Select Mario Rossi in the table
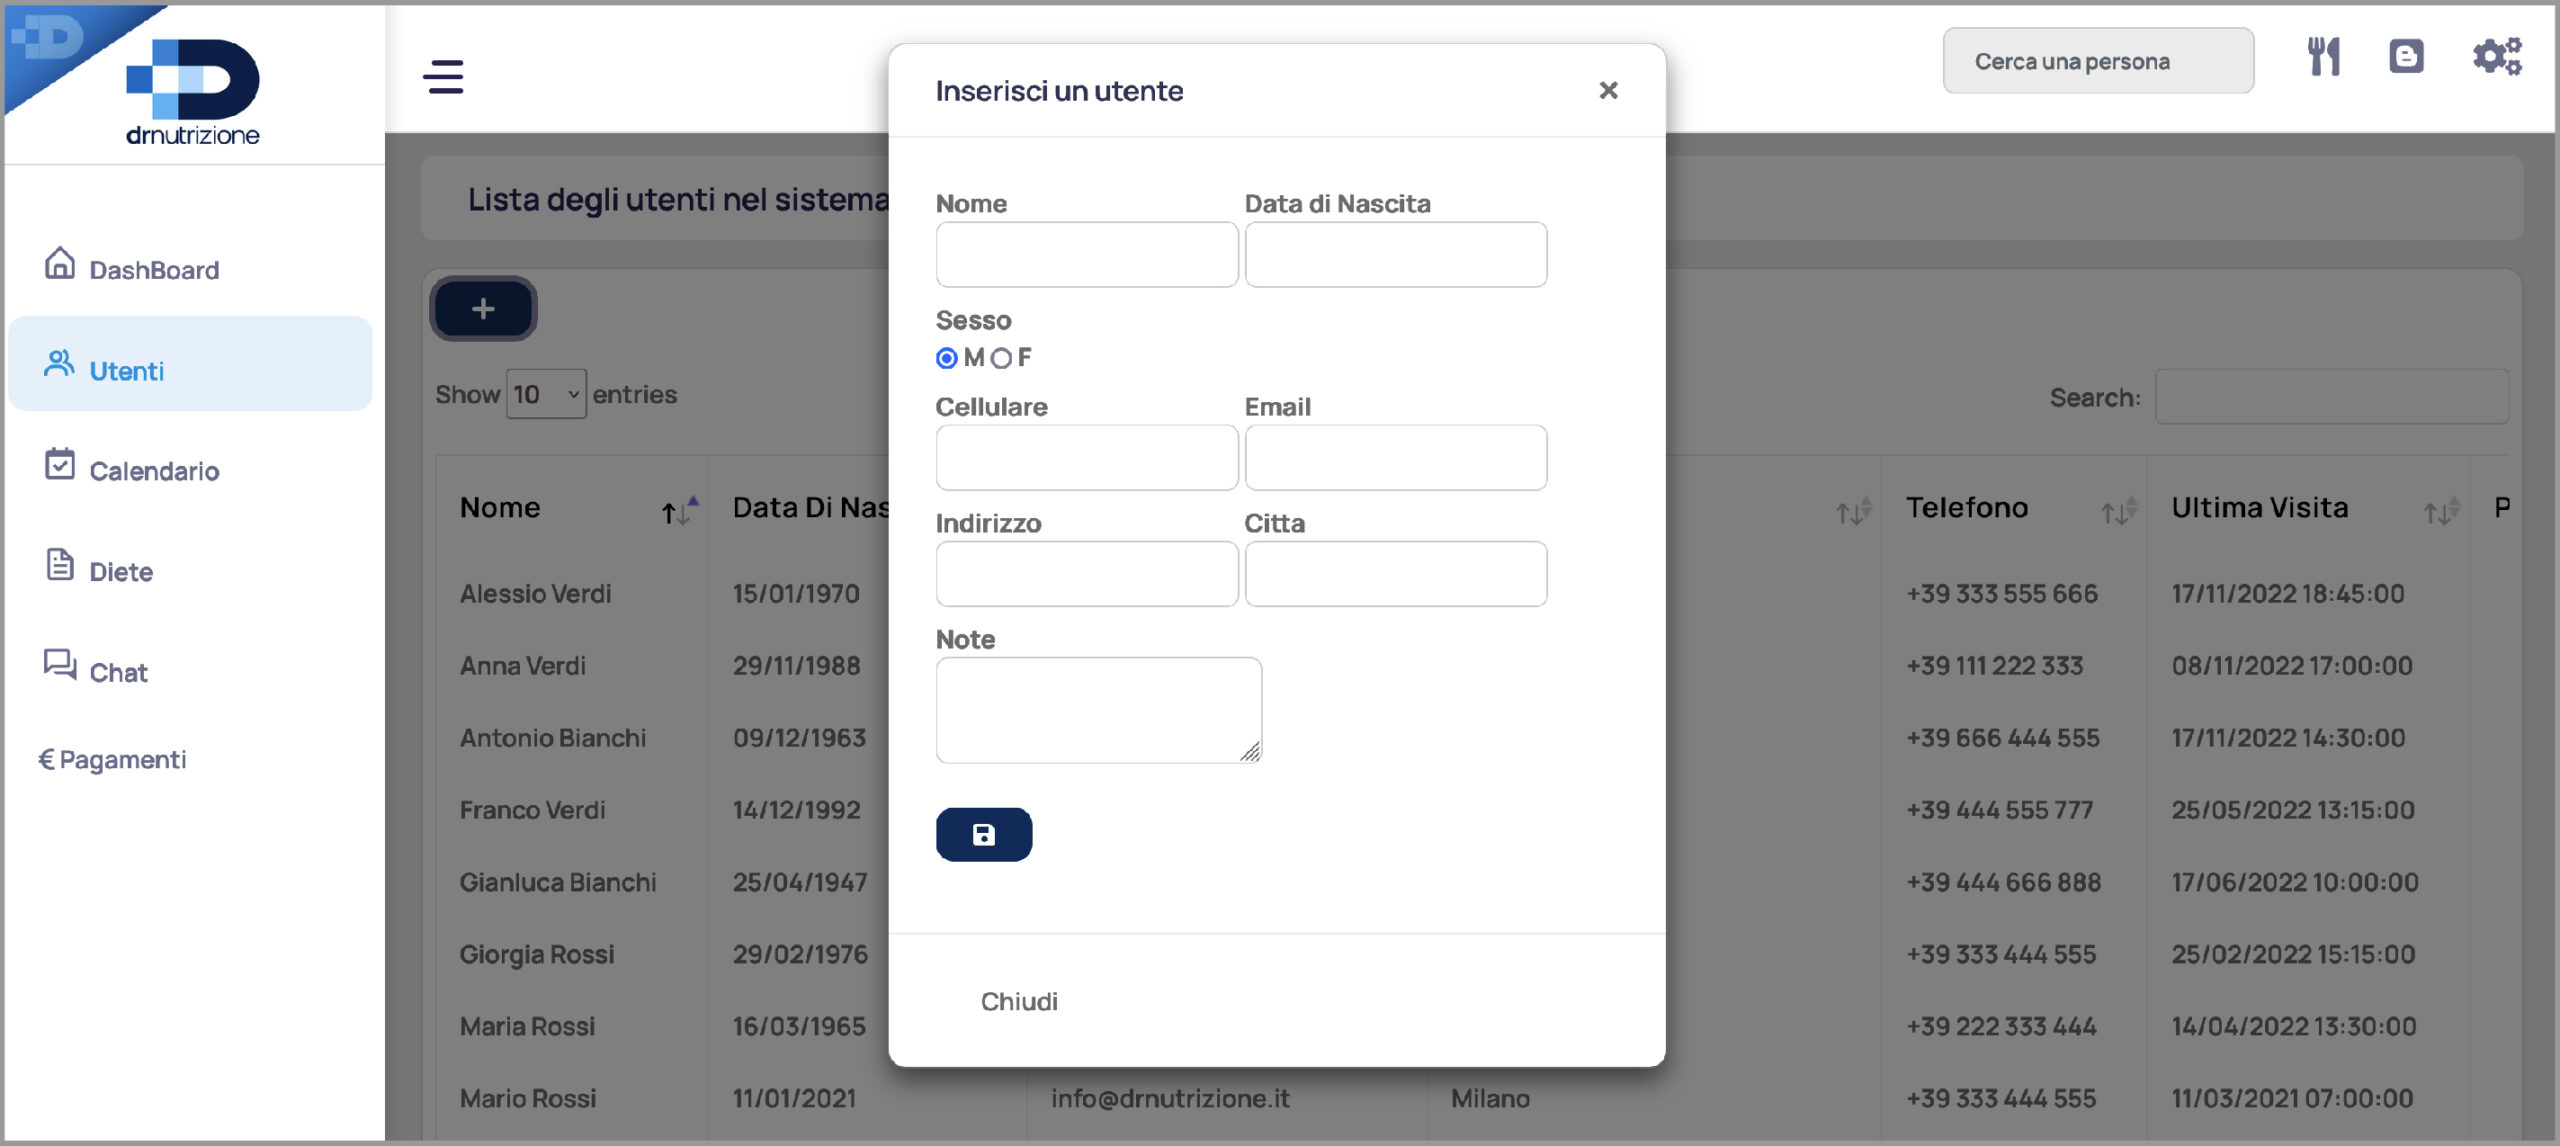Screen dimensions: 2560x1146 pyautogui.click(x=528, y=1098)
